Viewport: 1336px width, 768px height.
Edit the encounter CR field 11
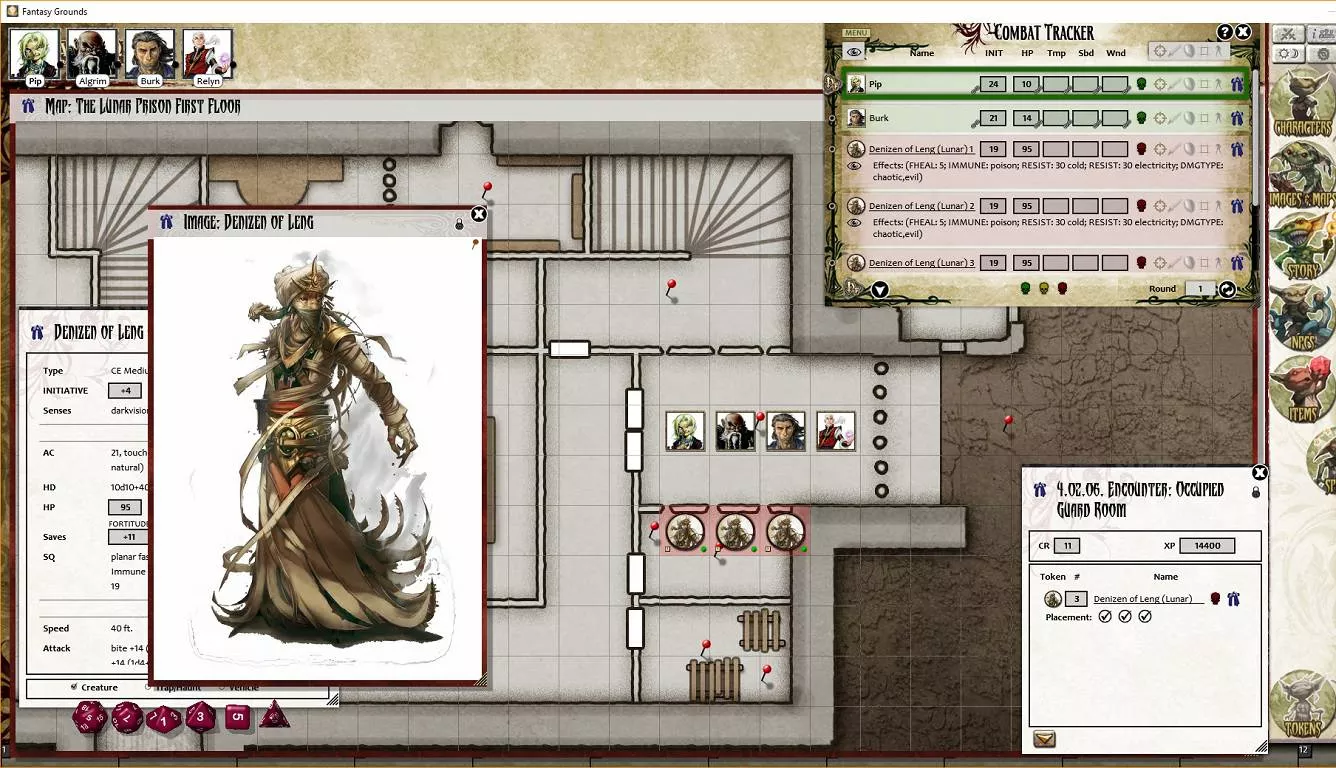point(1066,545)
